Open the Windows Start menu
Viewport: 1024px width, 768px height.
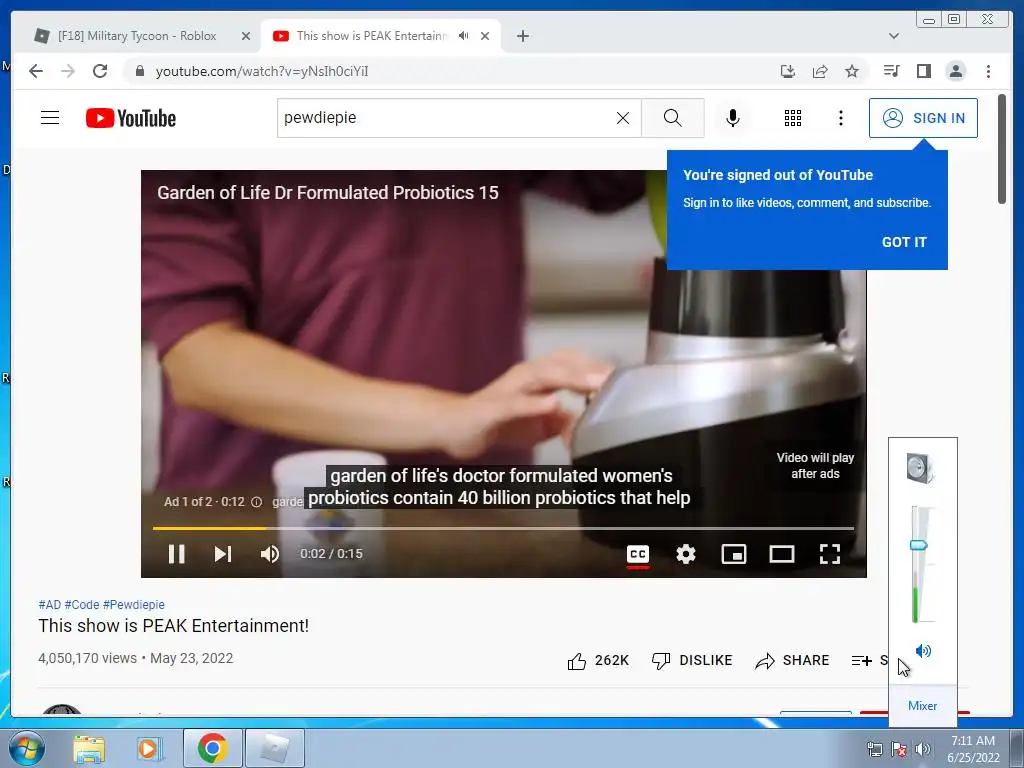pyautogui.click(x=27, y=748)
